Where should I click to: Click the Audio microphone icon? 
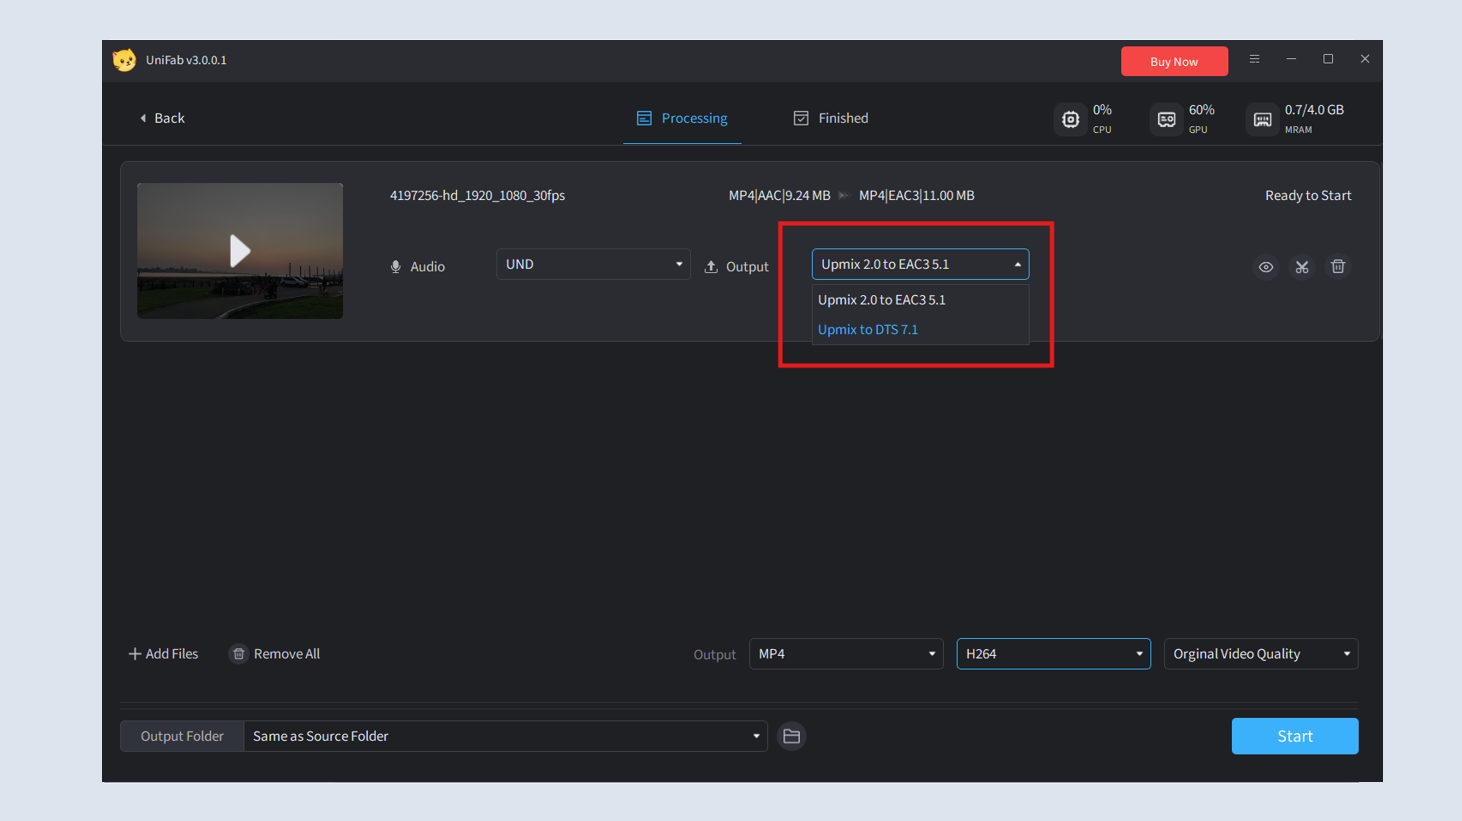[396, 266]
